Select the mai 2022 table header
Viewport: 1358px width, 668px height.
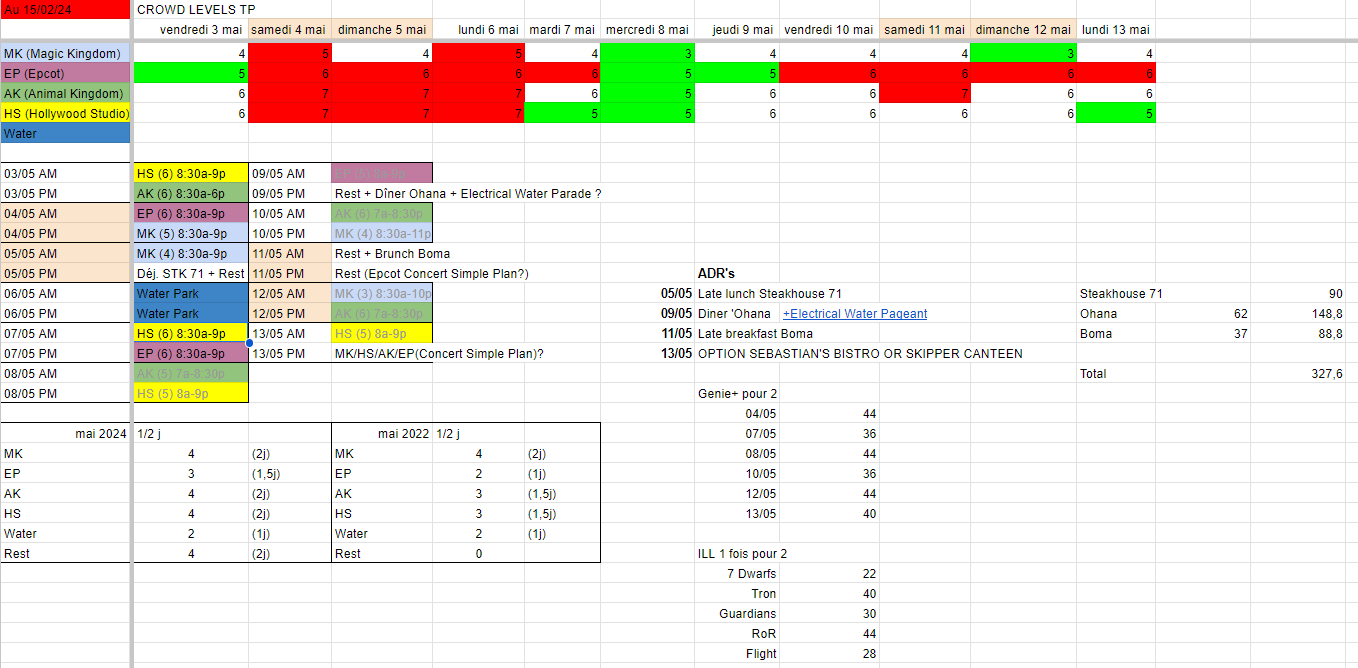[x=403, y=434]
